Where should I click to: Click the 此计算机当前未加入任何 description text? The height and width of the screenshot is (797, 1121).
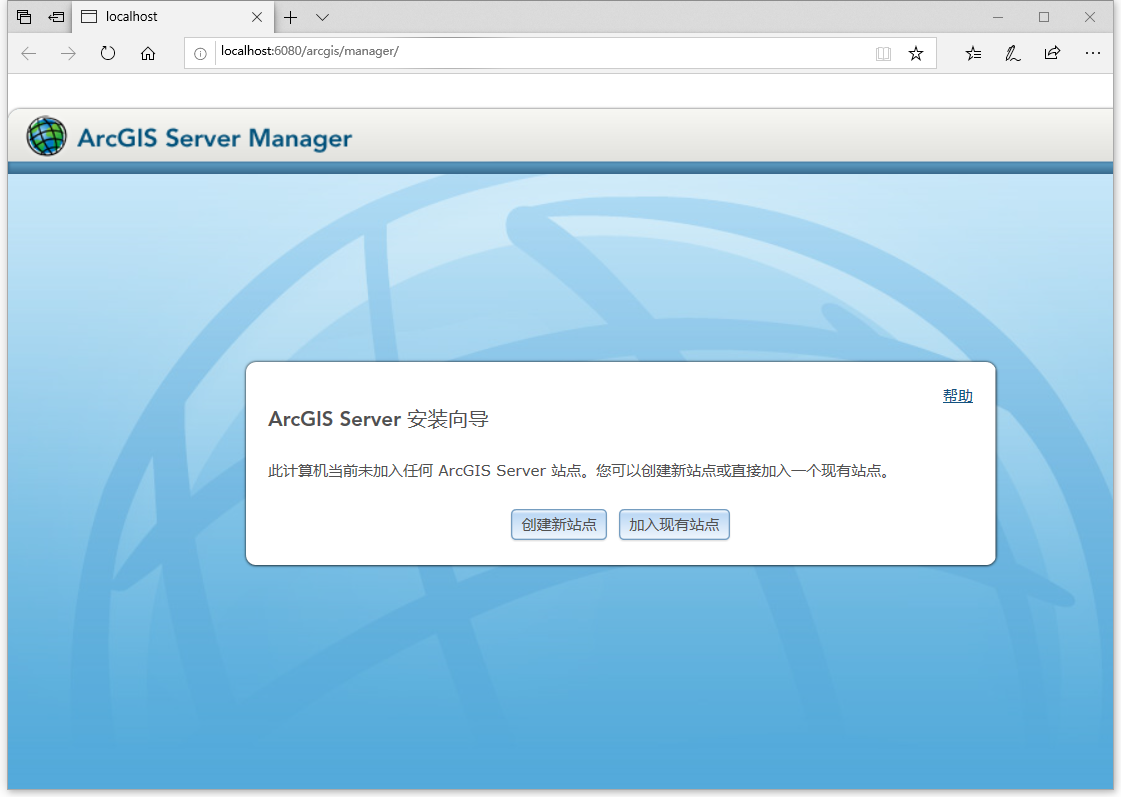point(580,471)
